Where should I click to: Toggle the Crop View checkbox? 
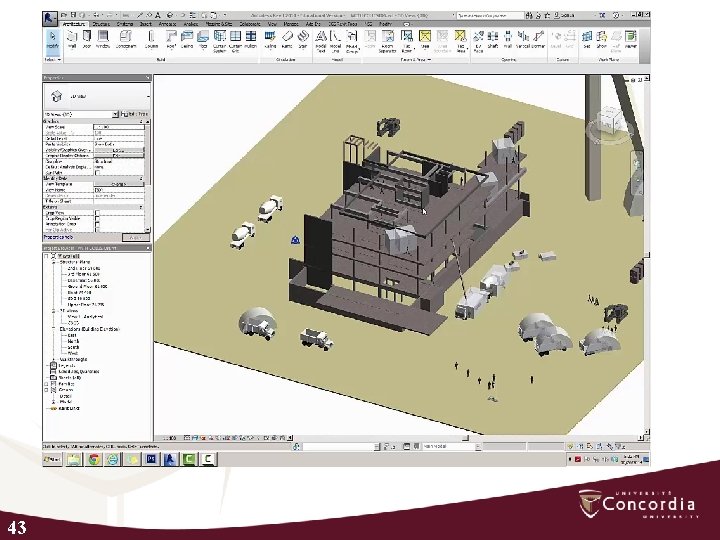(97, 213)
